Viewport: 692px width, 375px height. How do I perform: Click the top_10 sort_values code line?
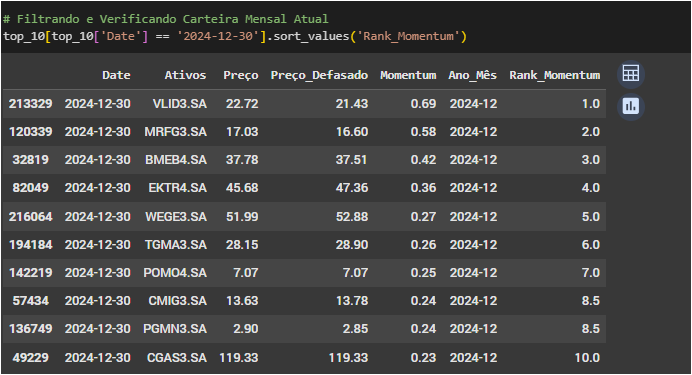point(235,36)
